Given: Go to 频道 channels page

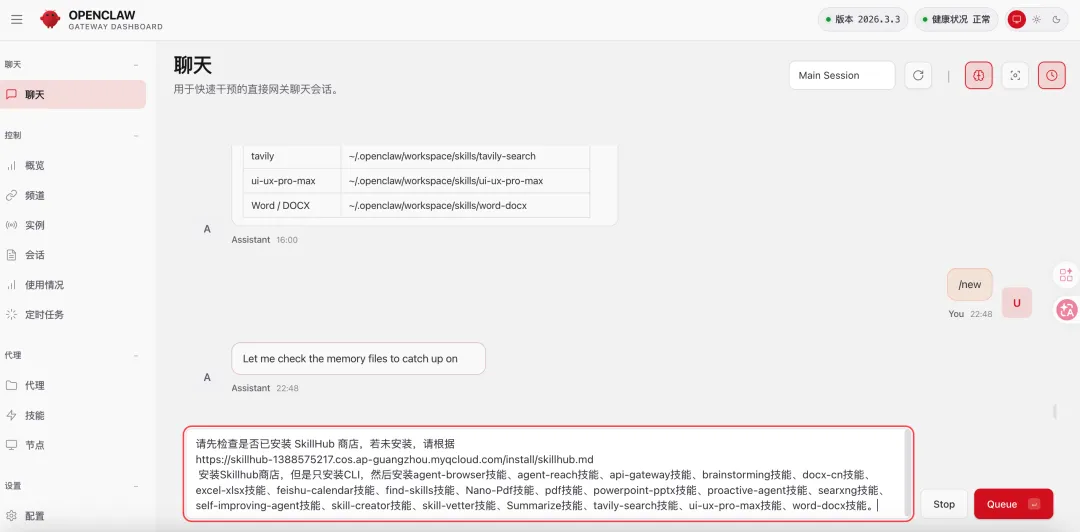Looking at the screenshot, I should click(73, 195).
